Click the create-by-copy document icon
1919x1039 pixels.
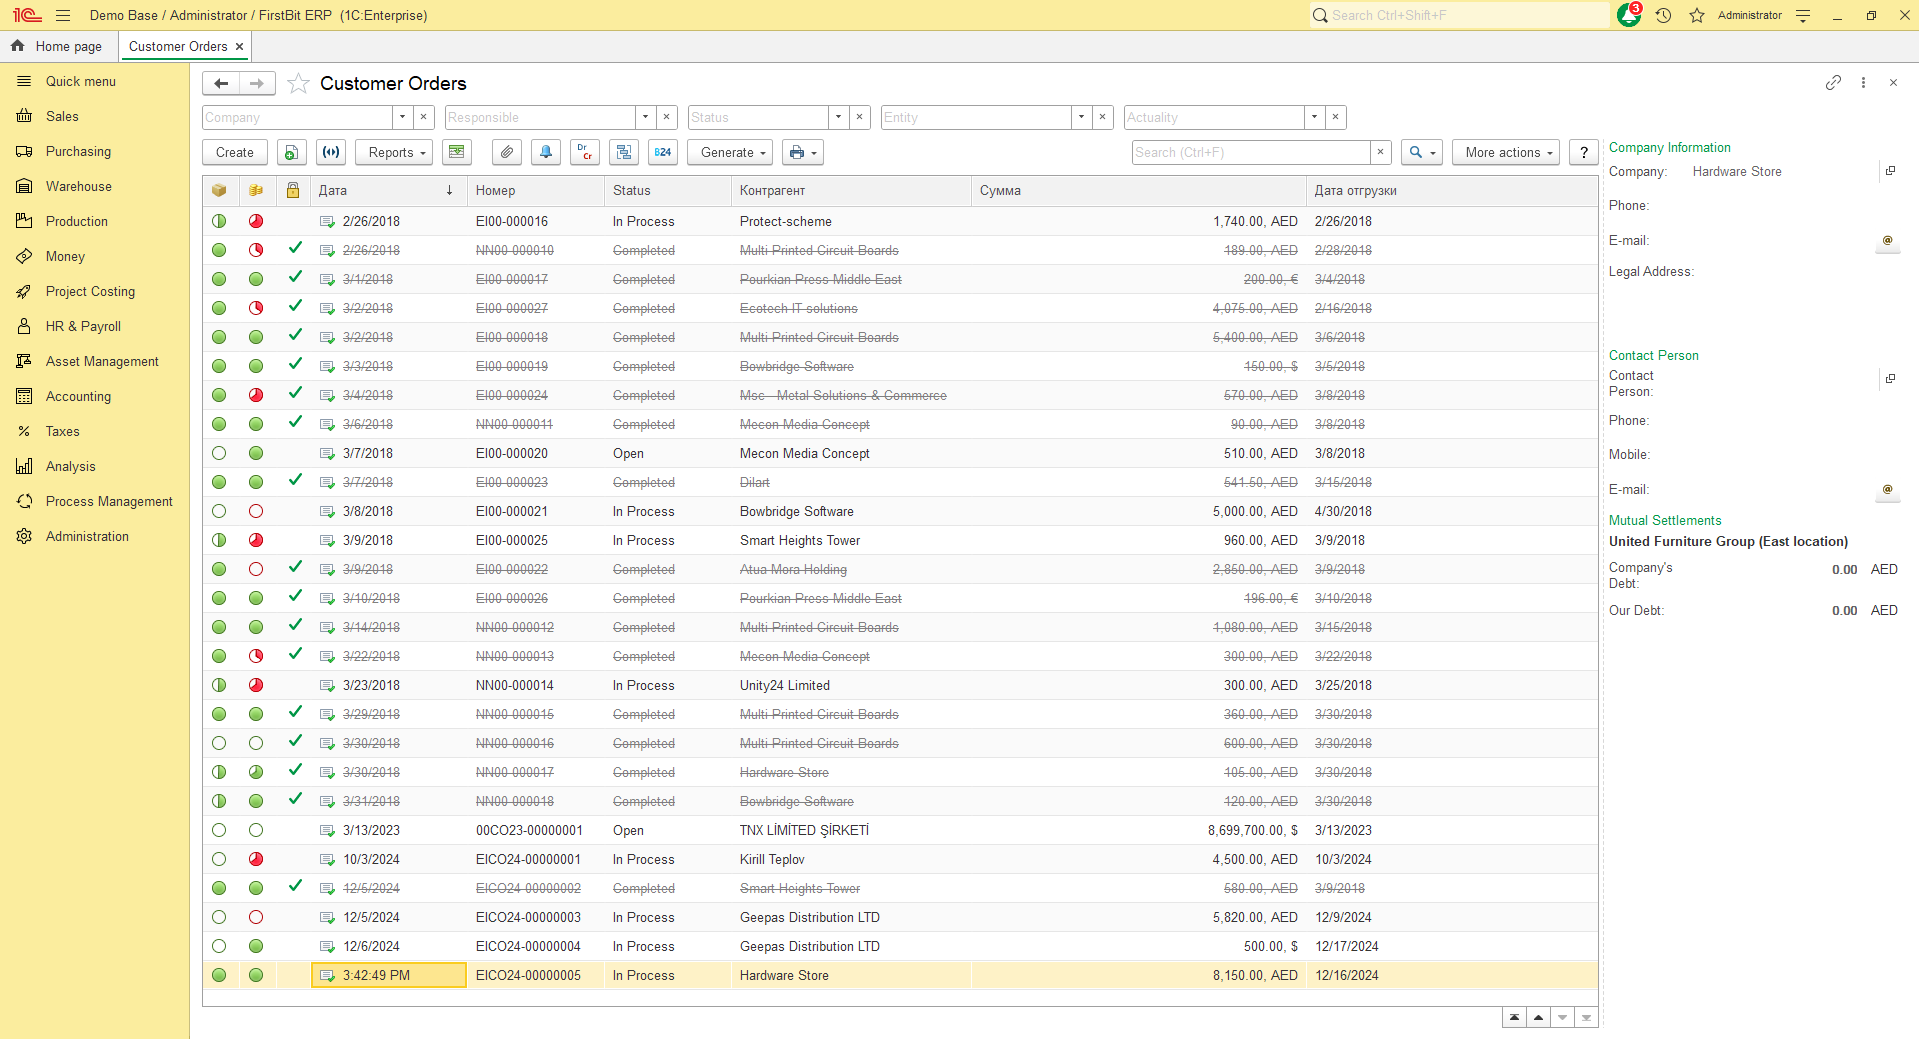[x=291, y=152]
